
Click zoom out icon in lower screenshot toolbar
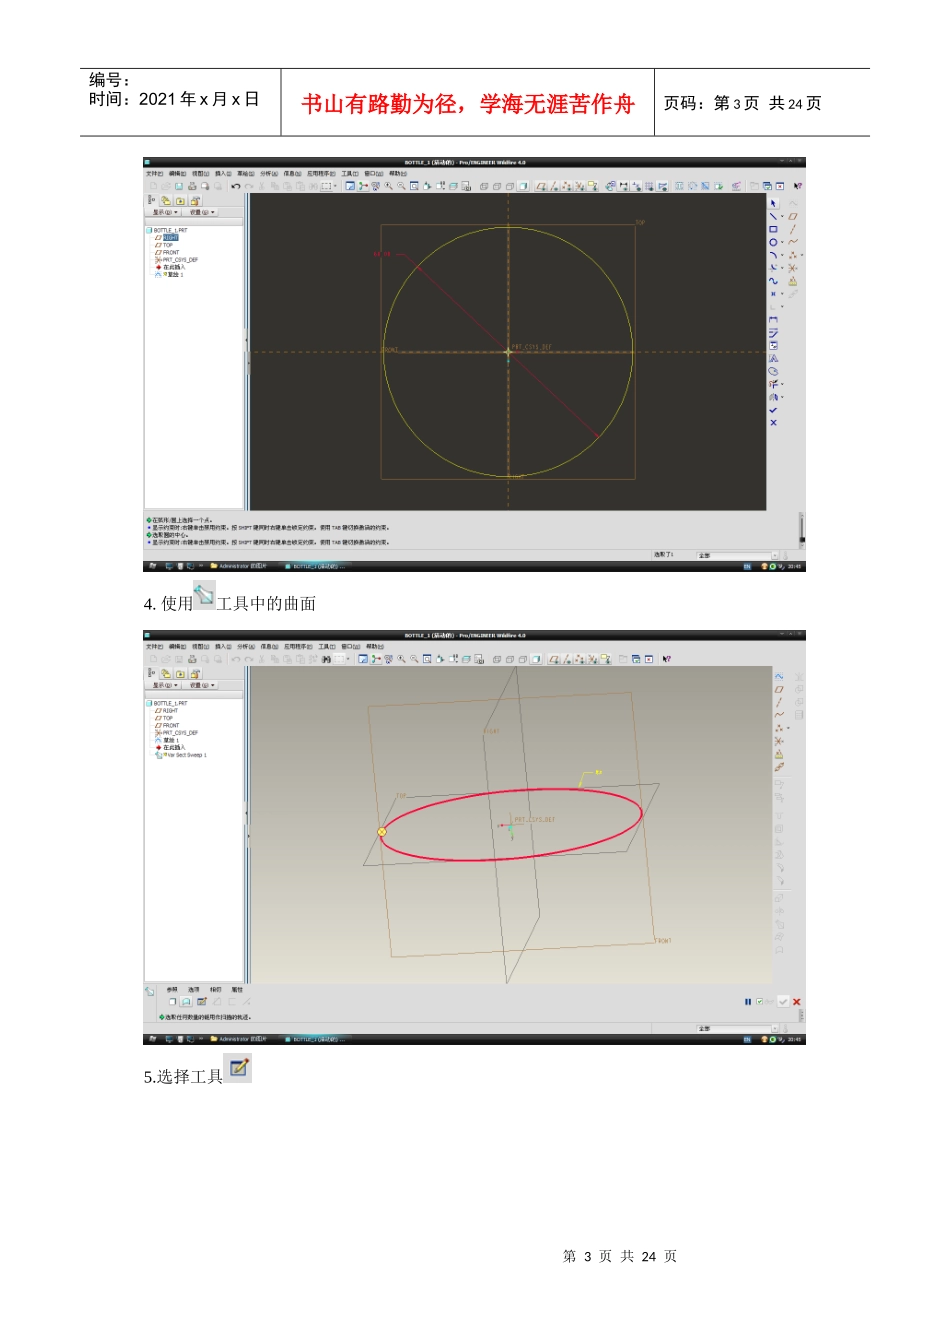tap(414, 659)
